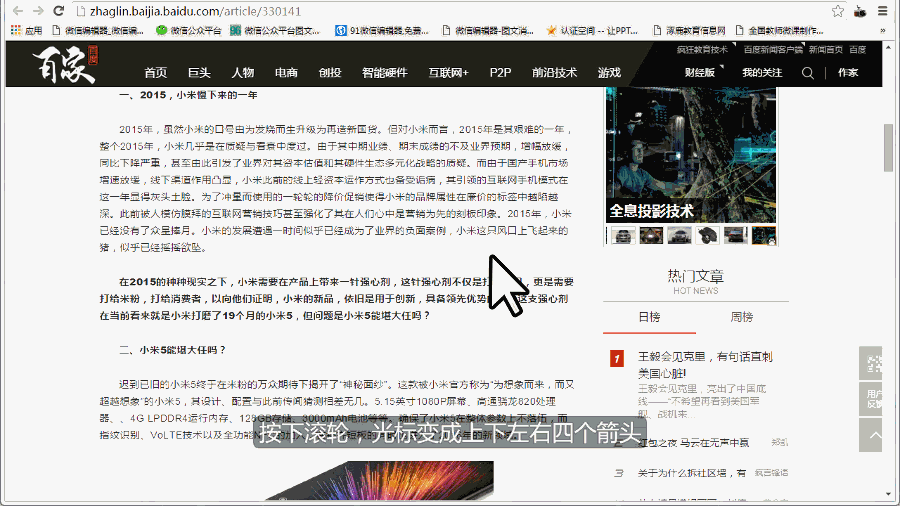900x506 pixels.
Task: Click scrollbar down arrow
Action: (x=889, y=494)
